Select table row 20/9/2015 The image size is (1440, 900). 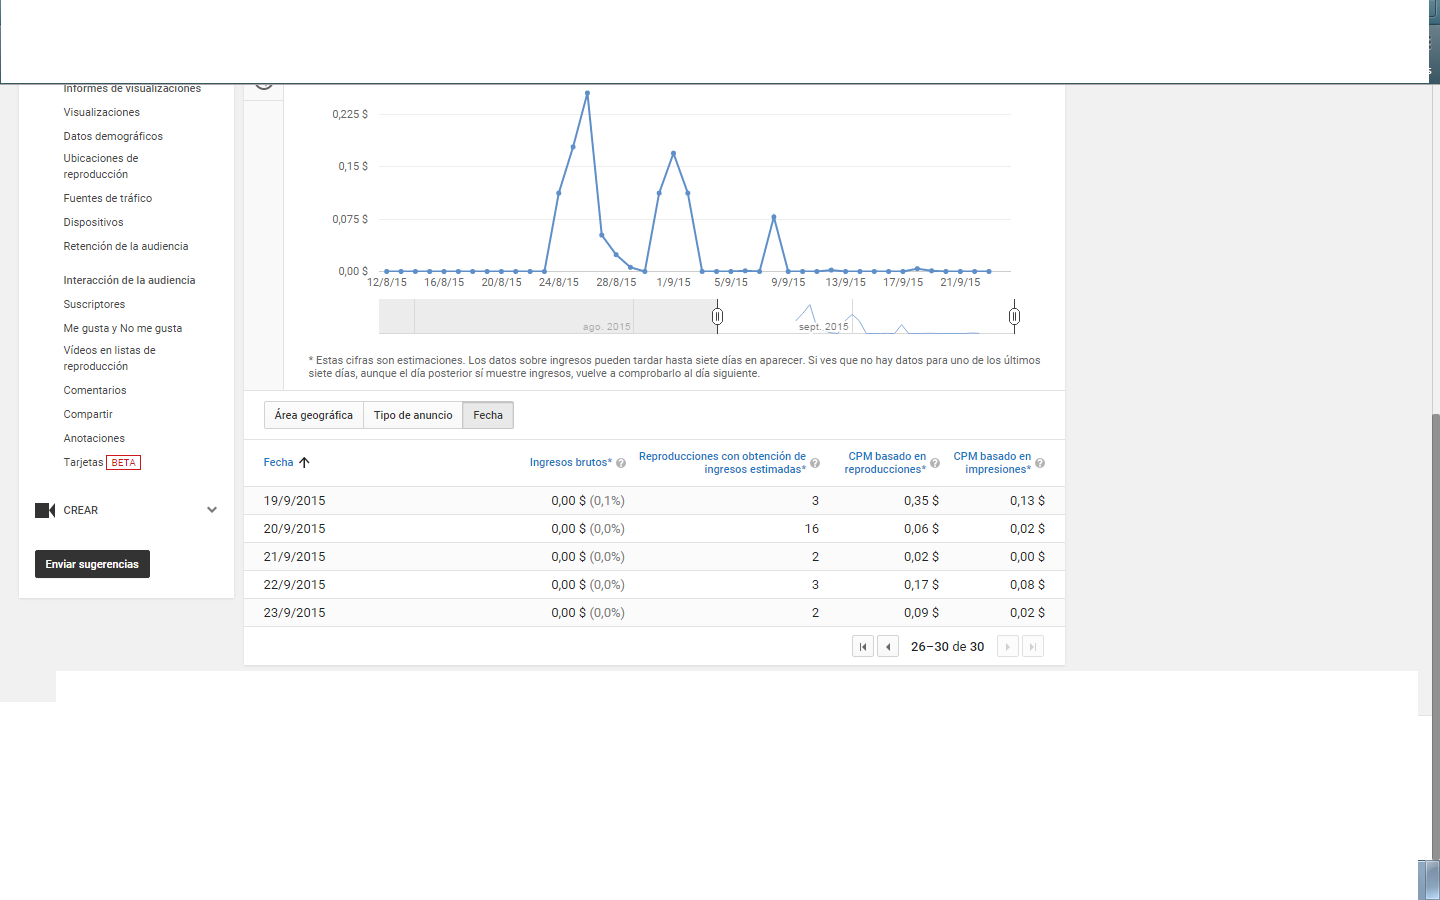tap(654, 529)
